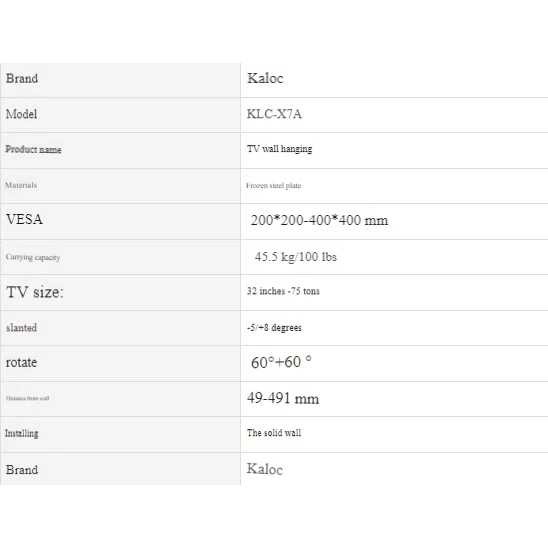Select the TV wall hanging text
The width and height of the screenshot is (548, 548).
click(x=280, y=149)
